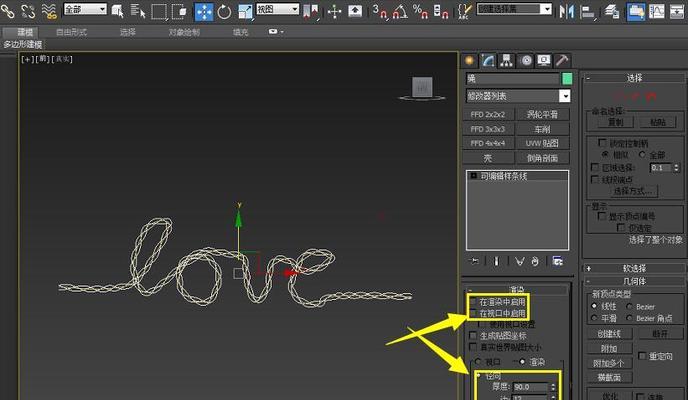Apply the FFD 2x2x2 modifier button
Screen dimensions: 688x400
(x=488, y=114)
